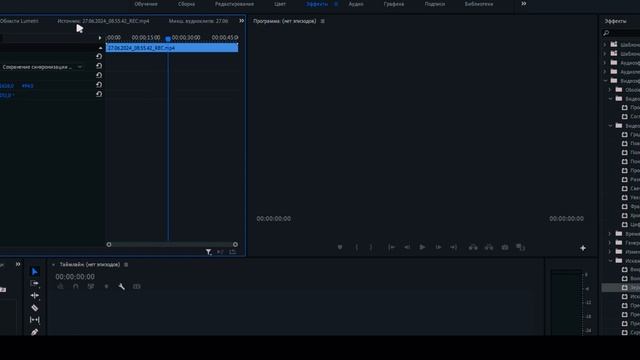640x360 pixels.
Task: Select the Track Select Forward tool
Action: coord(35,283)
